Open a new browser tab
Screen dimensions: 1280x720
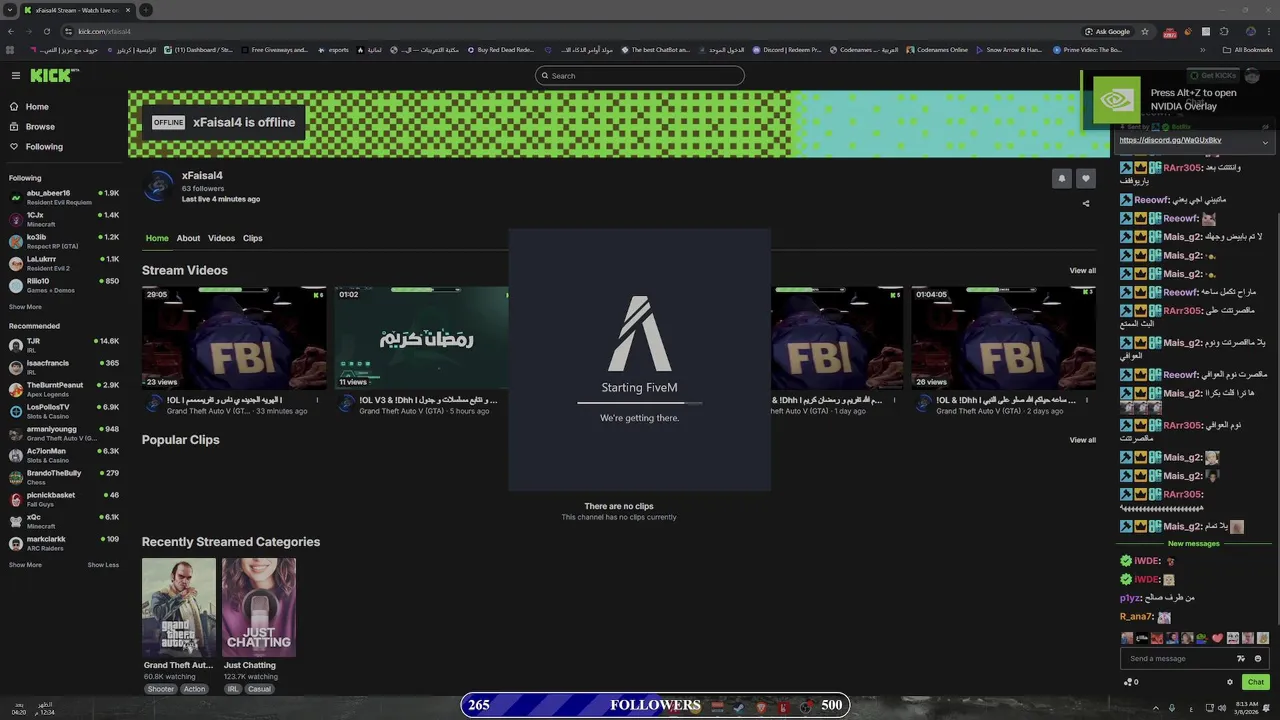(x=146, y=10)
